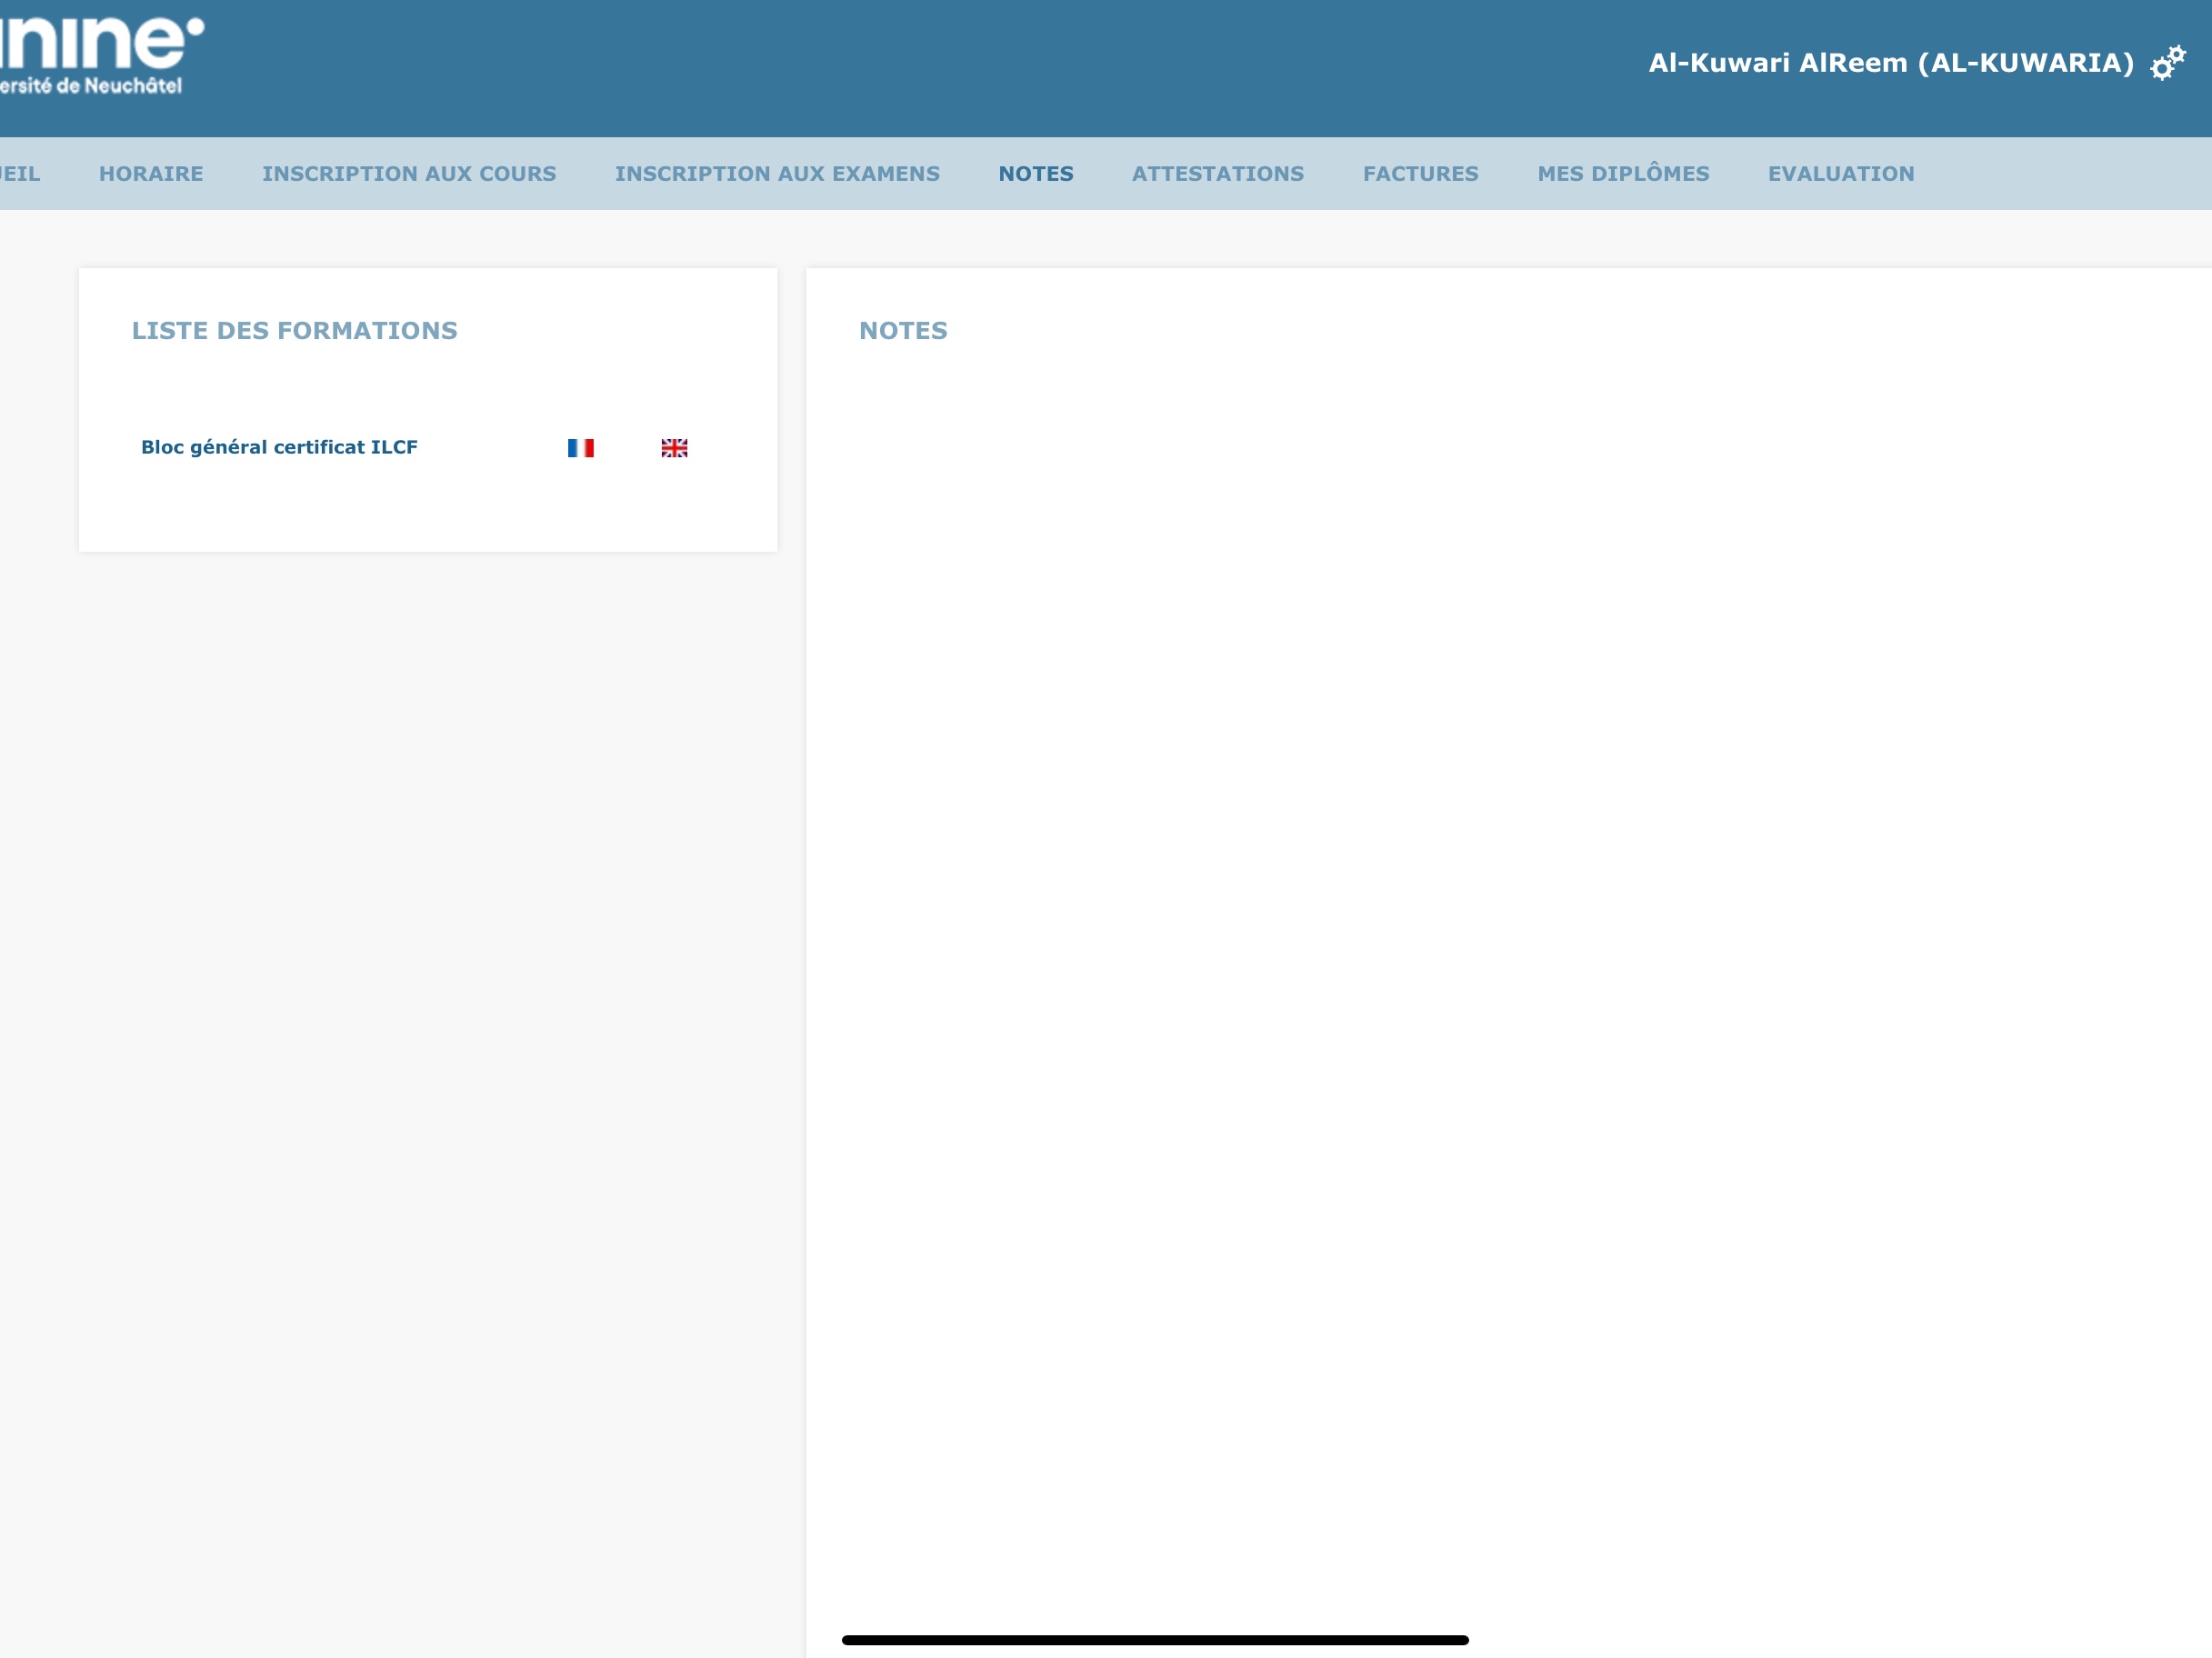This screenshot has height=1658, width=2212.
Task: Open the Attestations section
Action: pyautogui.click(x=1217, y=174)
